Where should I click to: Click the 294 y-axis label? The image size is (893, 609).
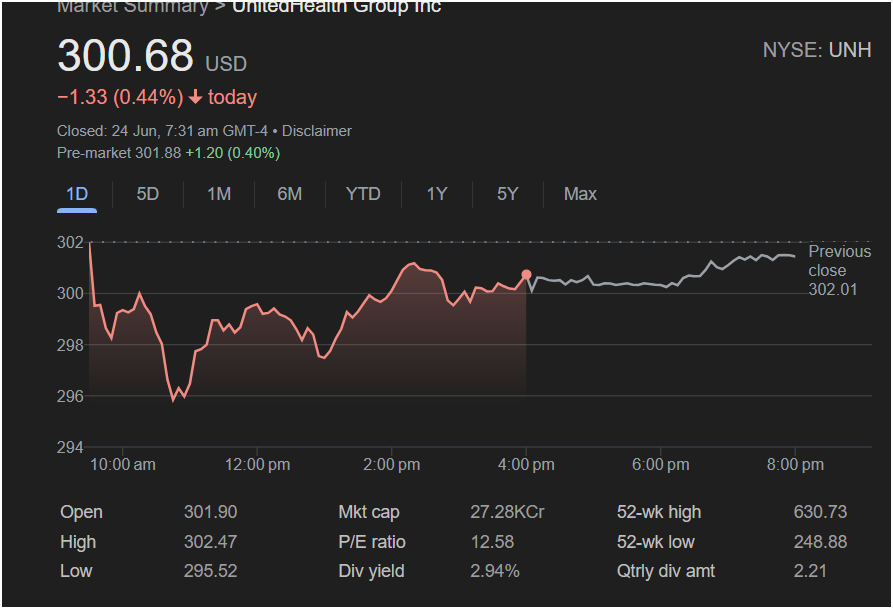70,448
